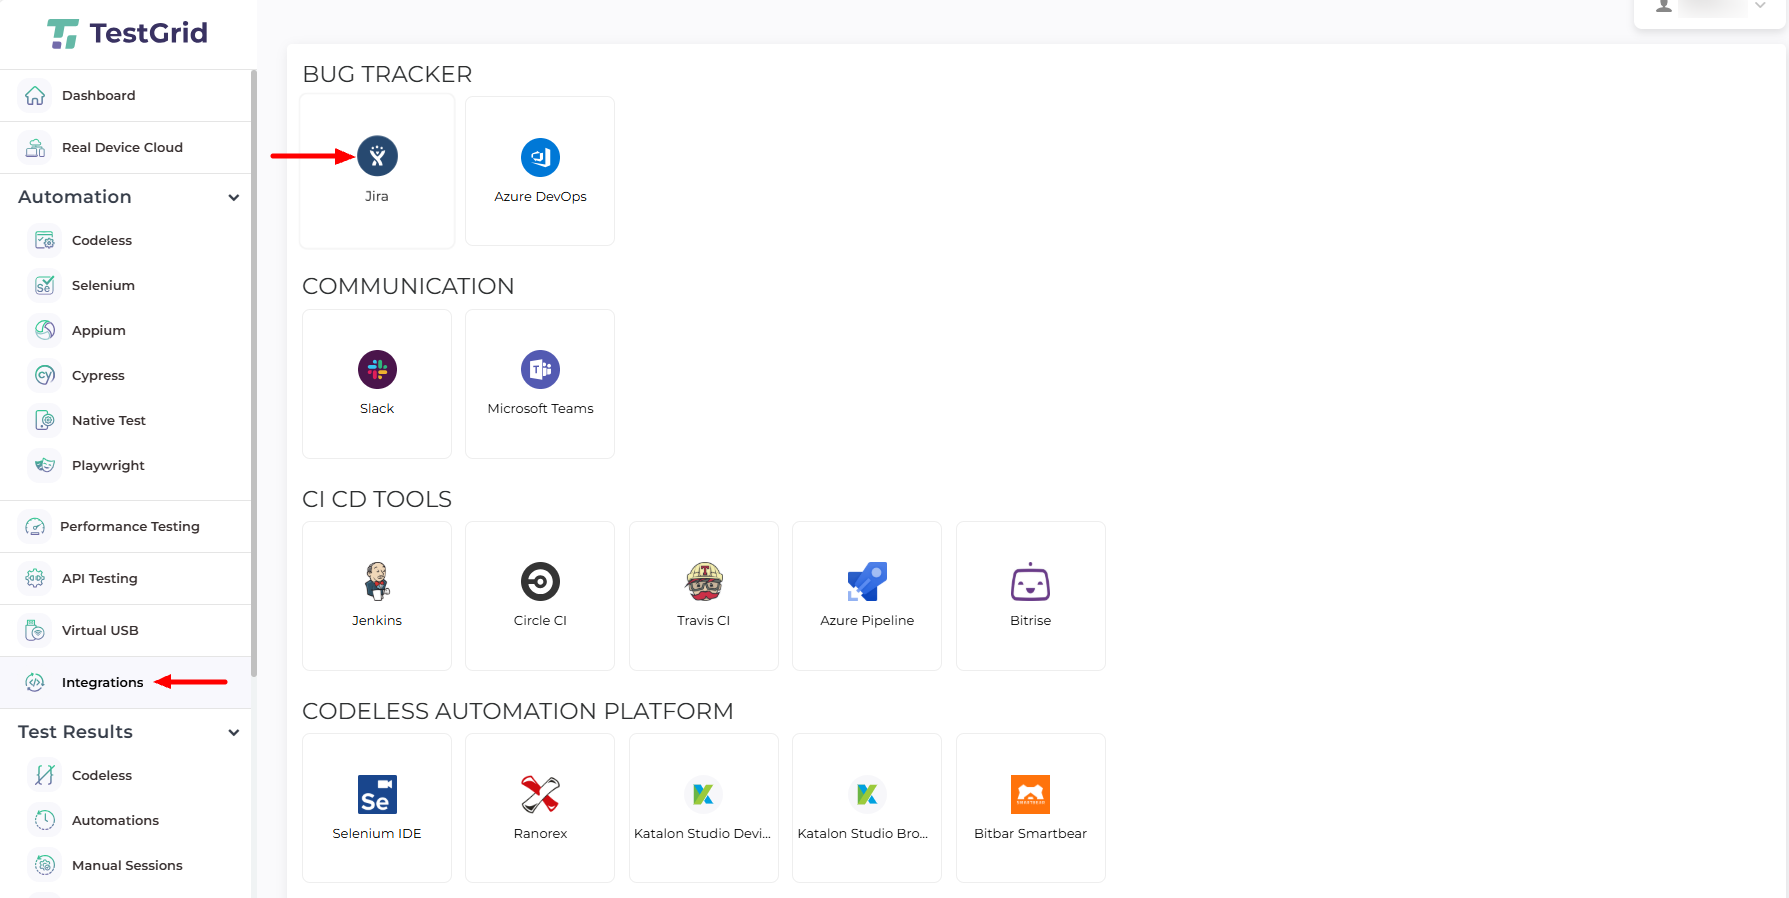This screenshot has width=1789, height=898.
Task: Open Real Device Cloud menu item
Action: pyautogui.click(x=122, y=148)
